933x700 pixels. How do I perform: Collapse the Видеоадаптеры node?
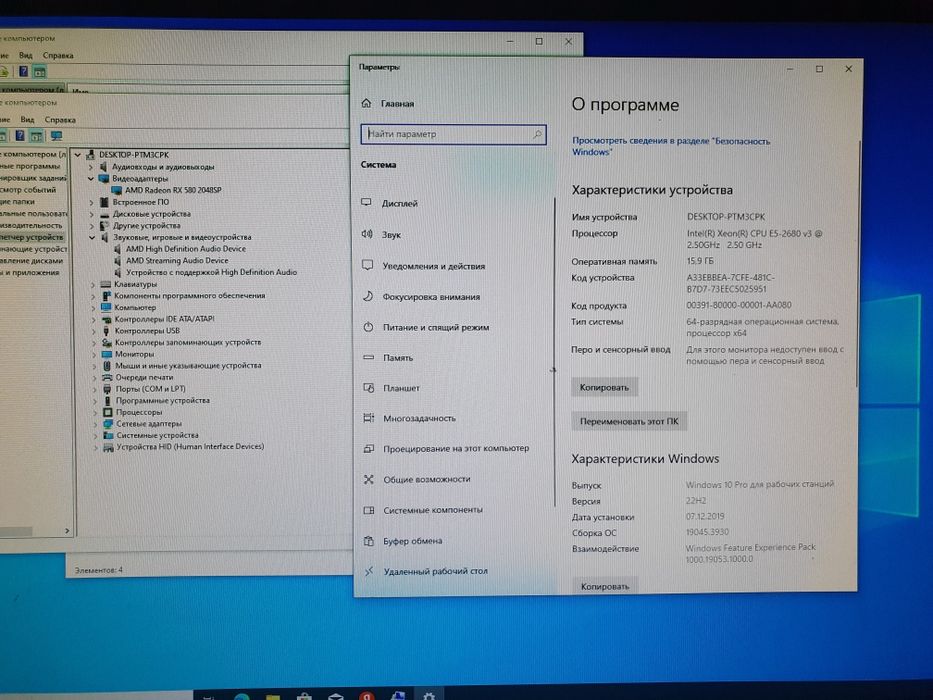click(91, 179)
